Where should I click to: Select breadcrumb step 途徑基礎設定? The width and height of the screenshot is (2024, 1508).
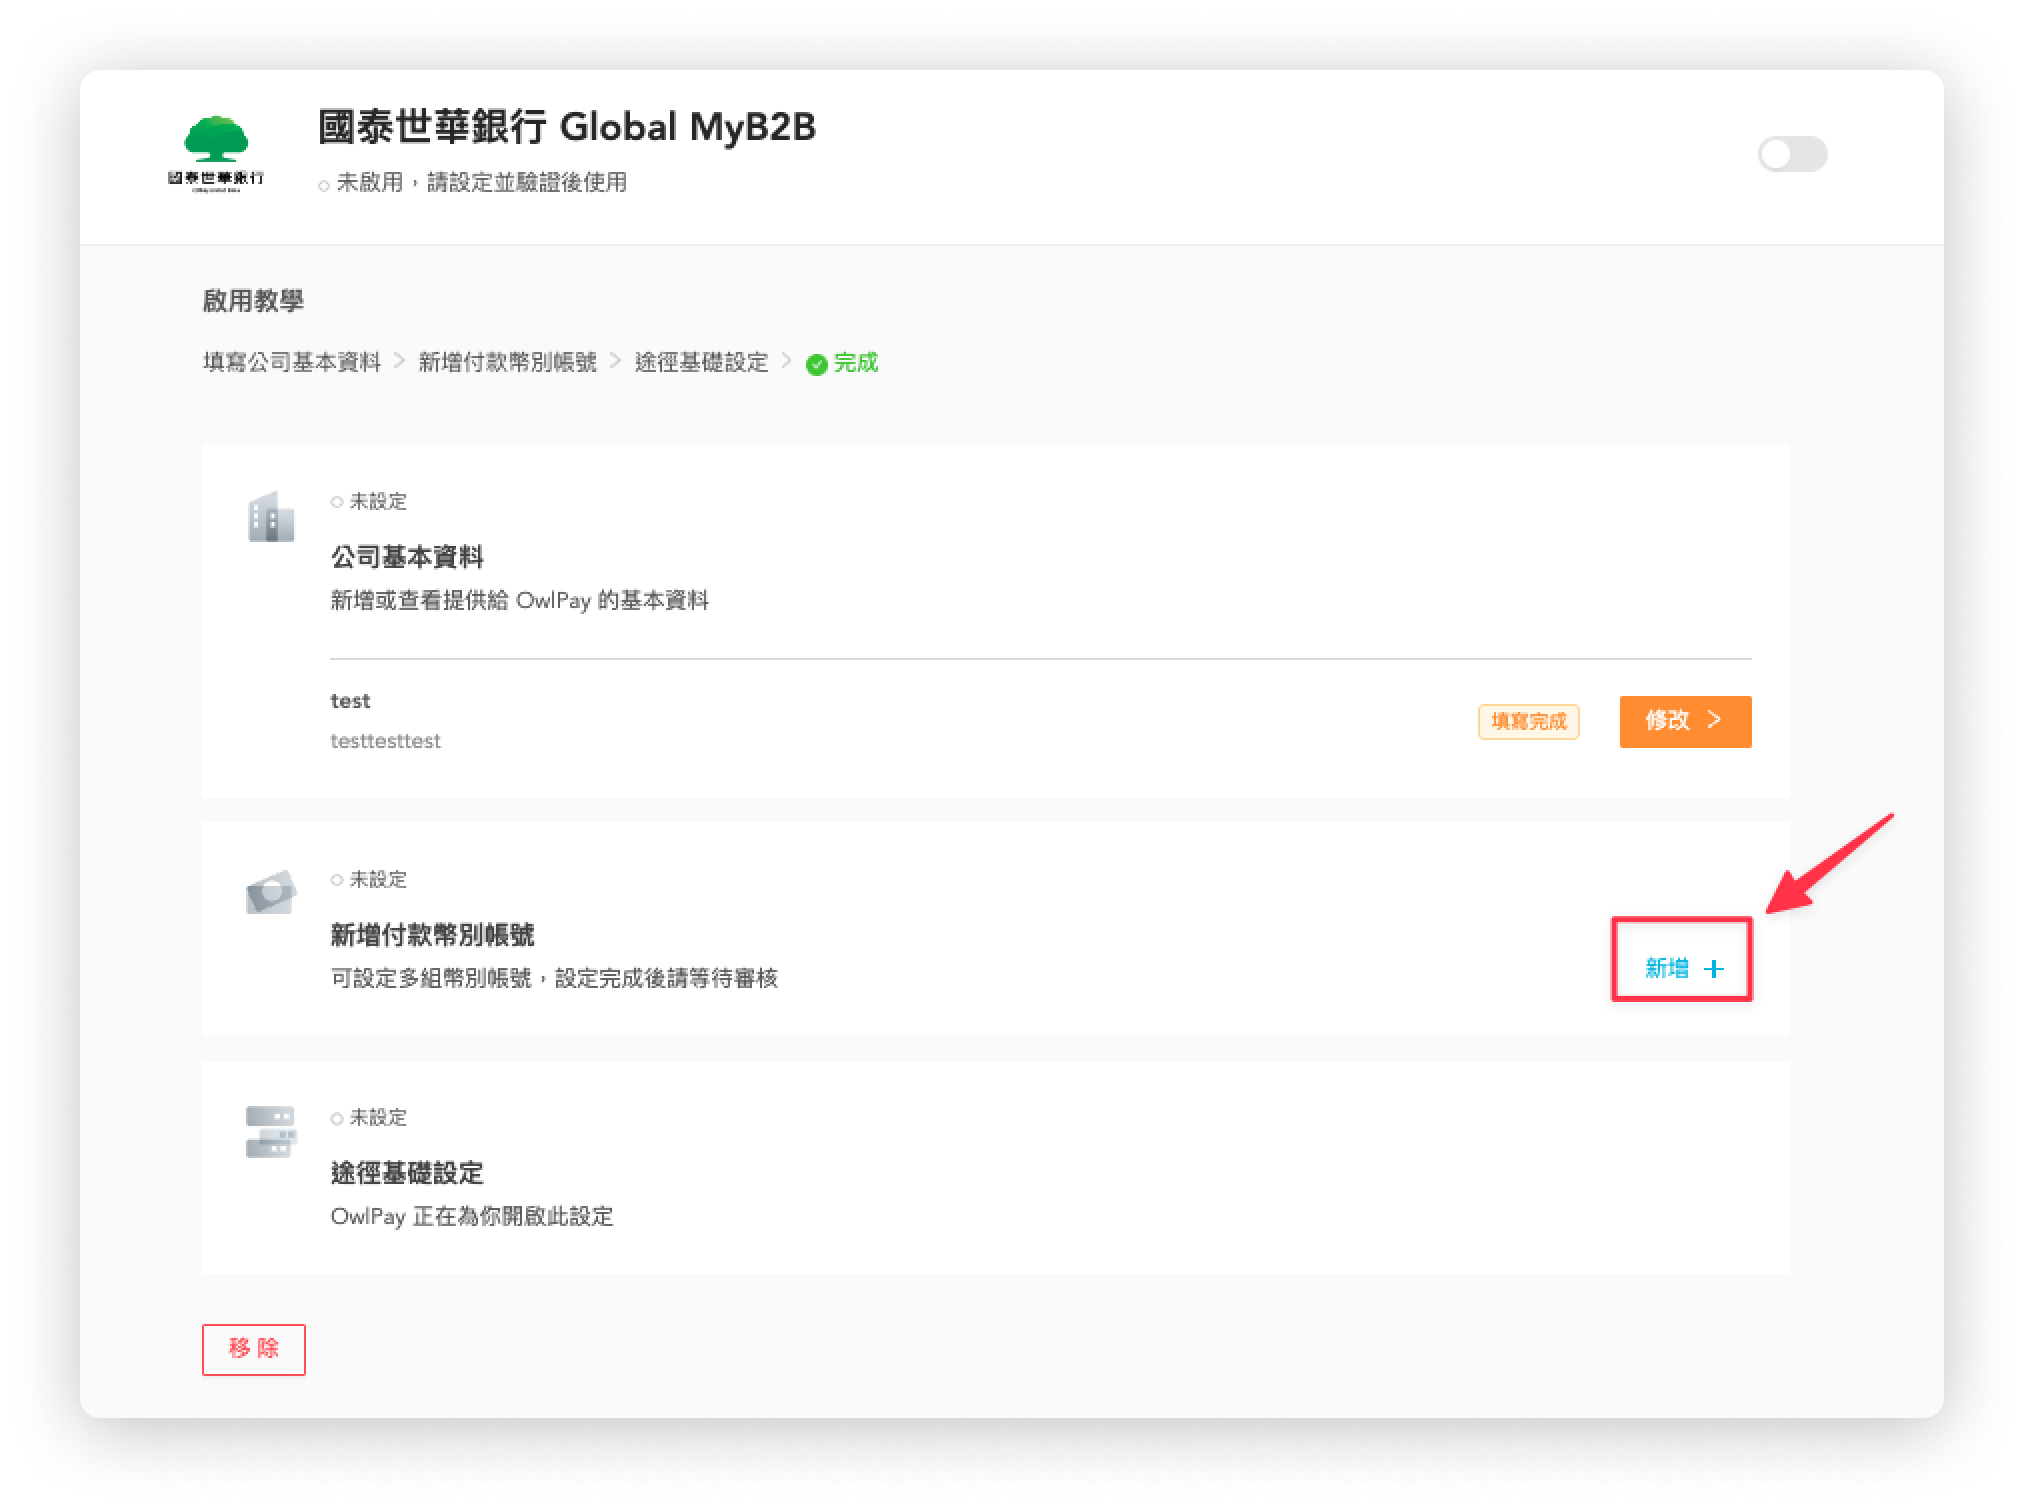coord(701,362)
